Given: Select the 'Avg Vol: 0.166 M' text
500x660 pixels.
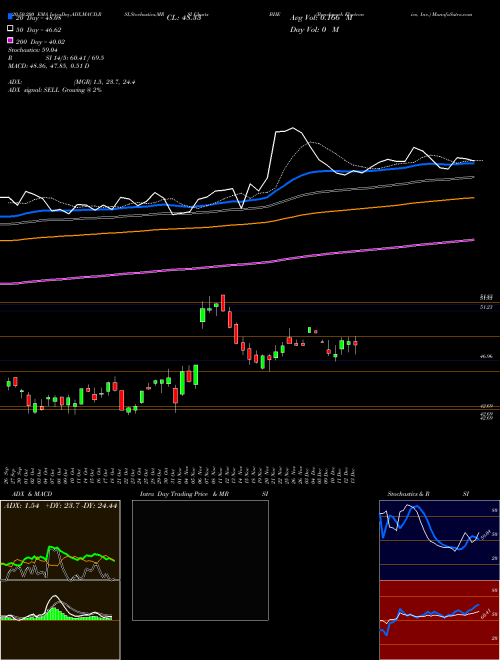Looking at the screenshot, I should point(321,18).
